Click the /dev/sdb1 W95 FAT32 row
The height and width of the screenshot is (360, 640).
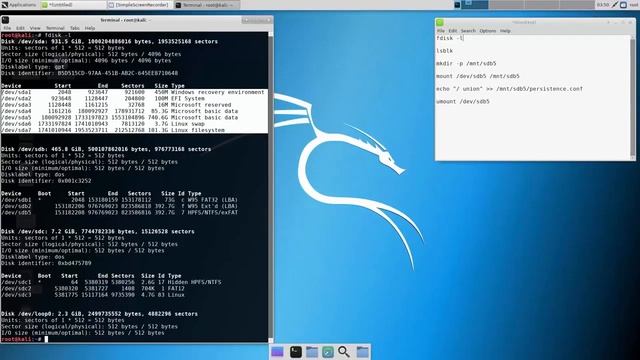click(120, 200)
